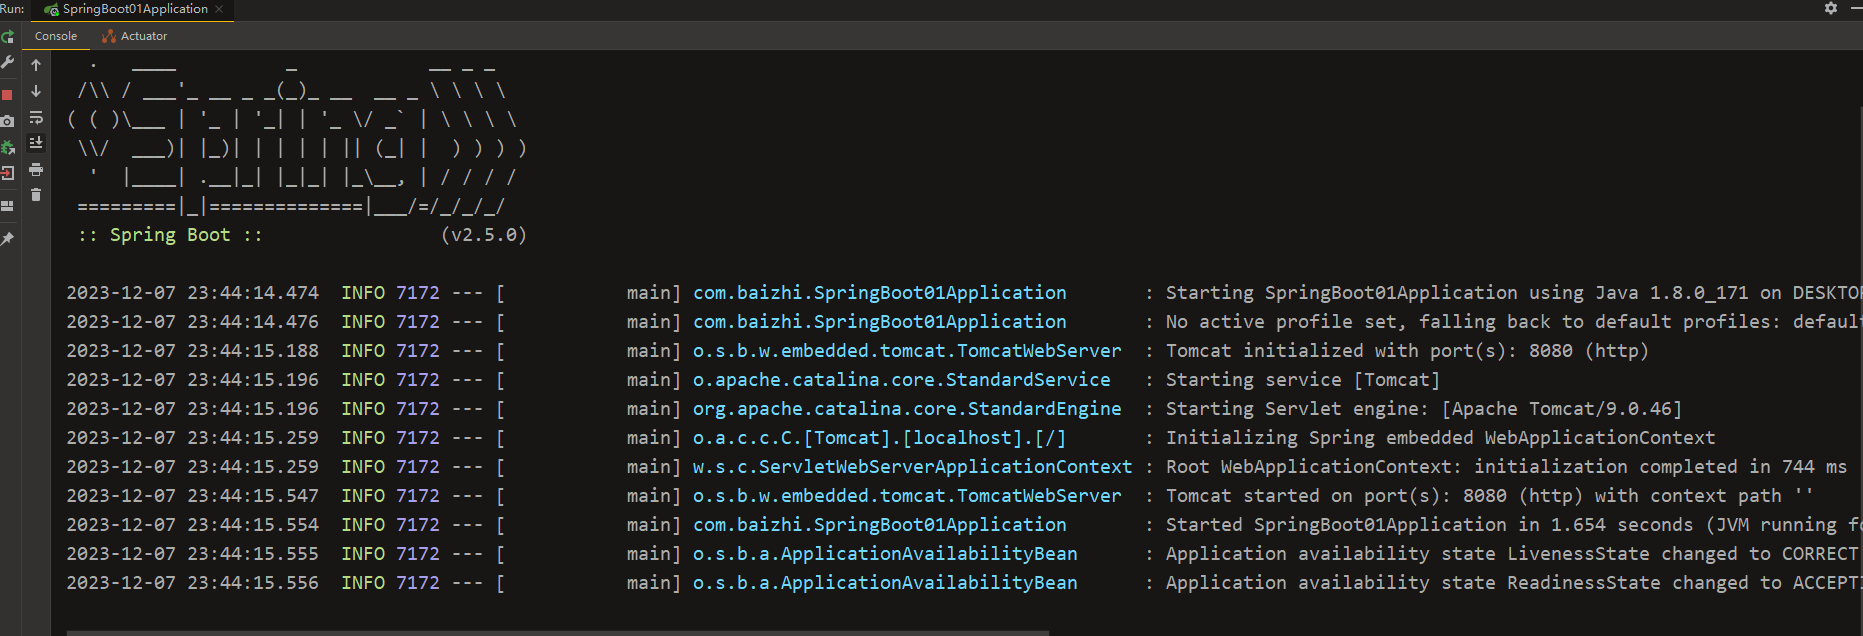This screenshot has height=636, width=1863.
Task: Click o.s.b.a.ApplicationAvailabilityBean at 23:44:15.556
Action: (x=885, y=583)
